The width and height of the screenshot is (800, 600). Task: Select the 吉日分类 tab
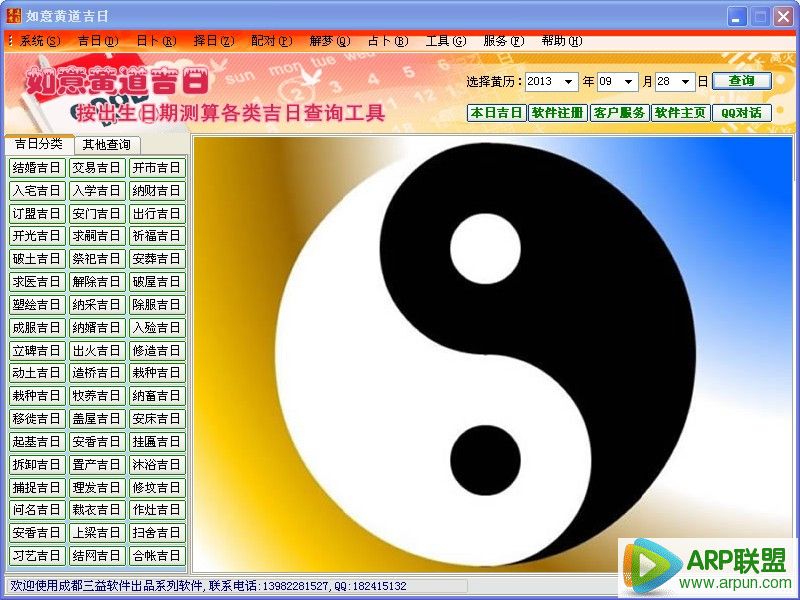pos(42,144)
